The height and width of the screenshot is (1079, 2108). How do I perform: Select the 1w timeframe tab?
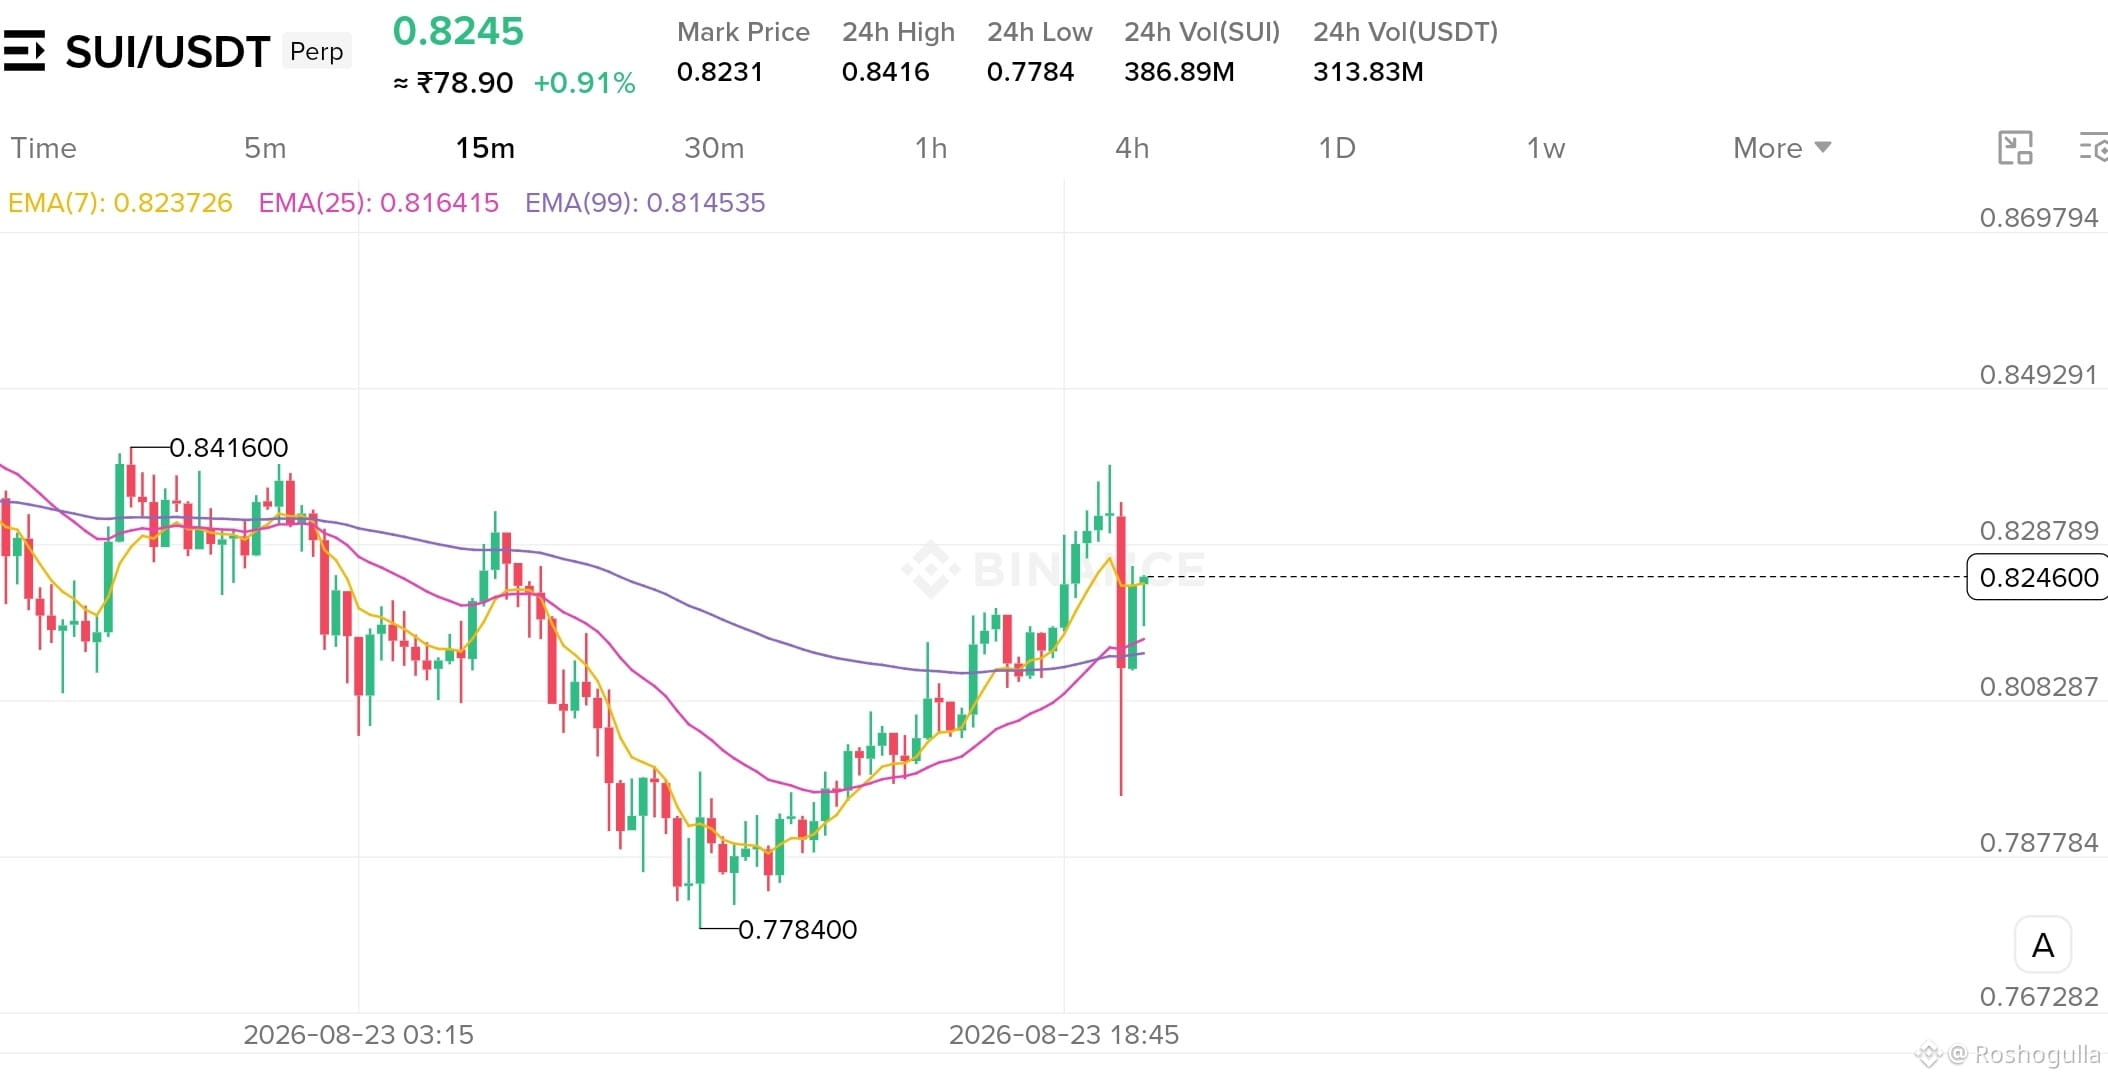1545,148
